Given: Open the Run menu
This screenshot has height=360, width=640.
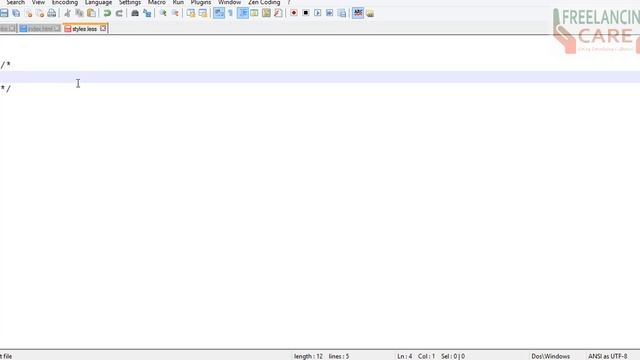Looking at the screenshot, I should click(x=178, y=2).
